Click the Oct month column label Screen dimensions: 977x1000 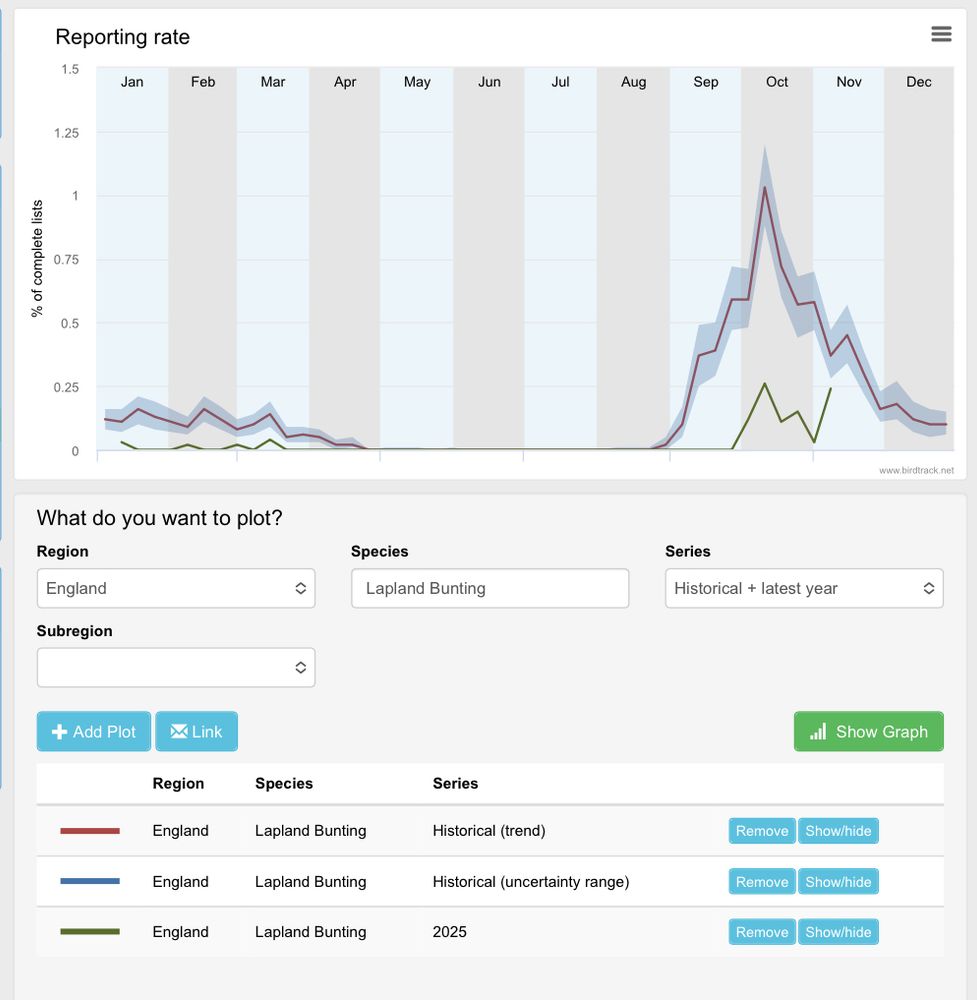click(x=777, y=82)
